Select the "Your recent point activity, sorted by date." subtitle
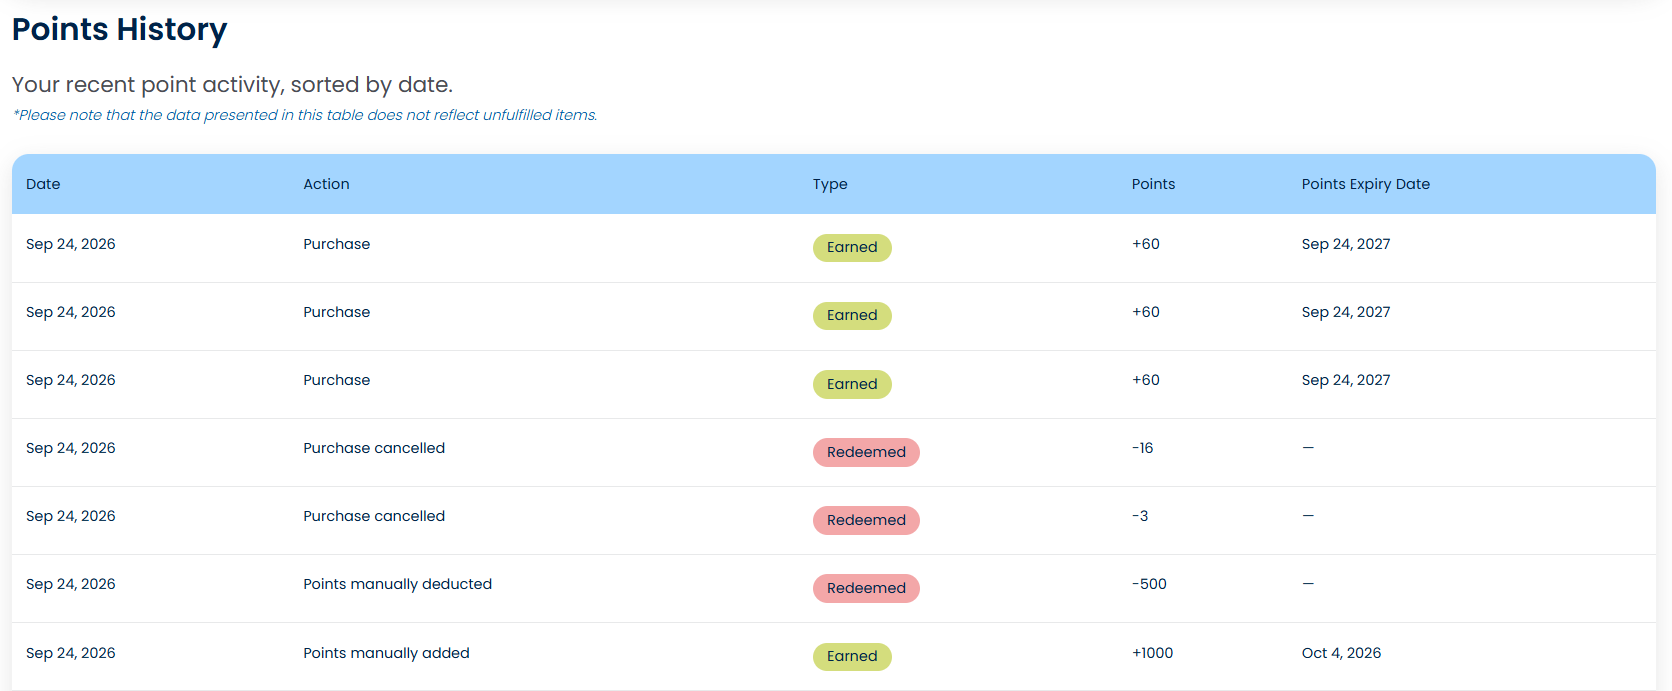 (x=232, y=85)
